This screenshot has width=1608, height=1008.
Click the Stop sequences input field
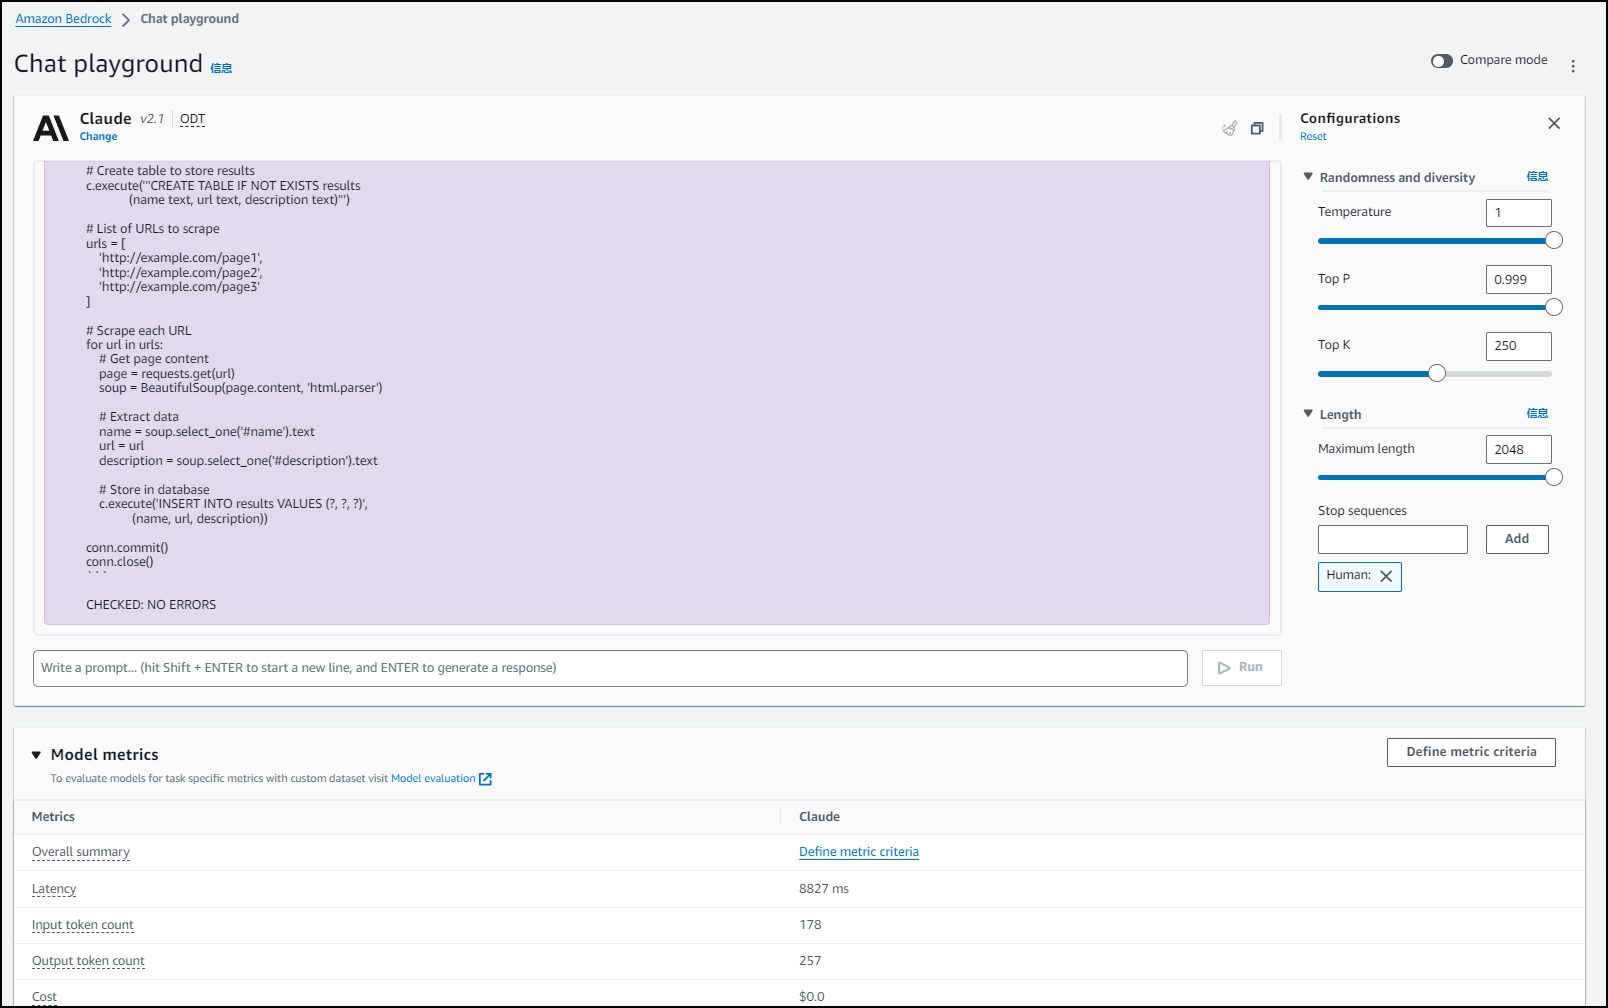pos(1392,540)
